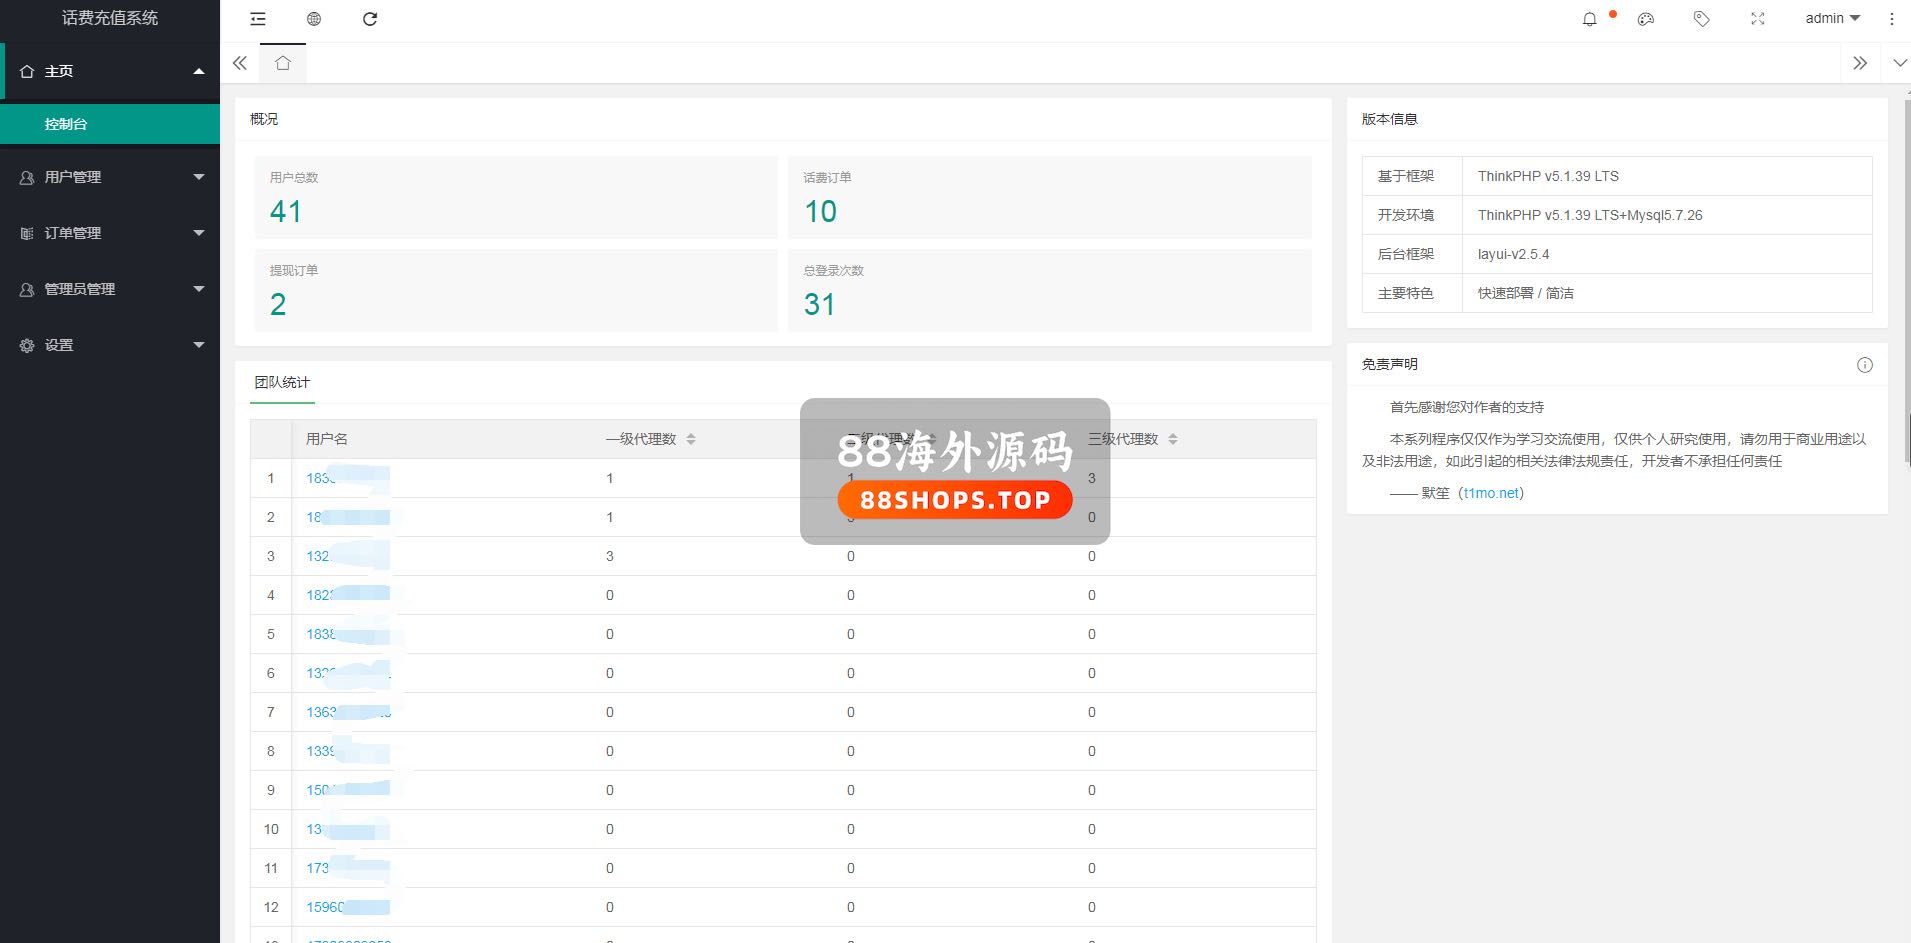The width and height of the screenshot is (1911, 943).
Task: Toggle fullscreen mode icon
Action: point(1758,19)
